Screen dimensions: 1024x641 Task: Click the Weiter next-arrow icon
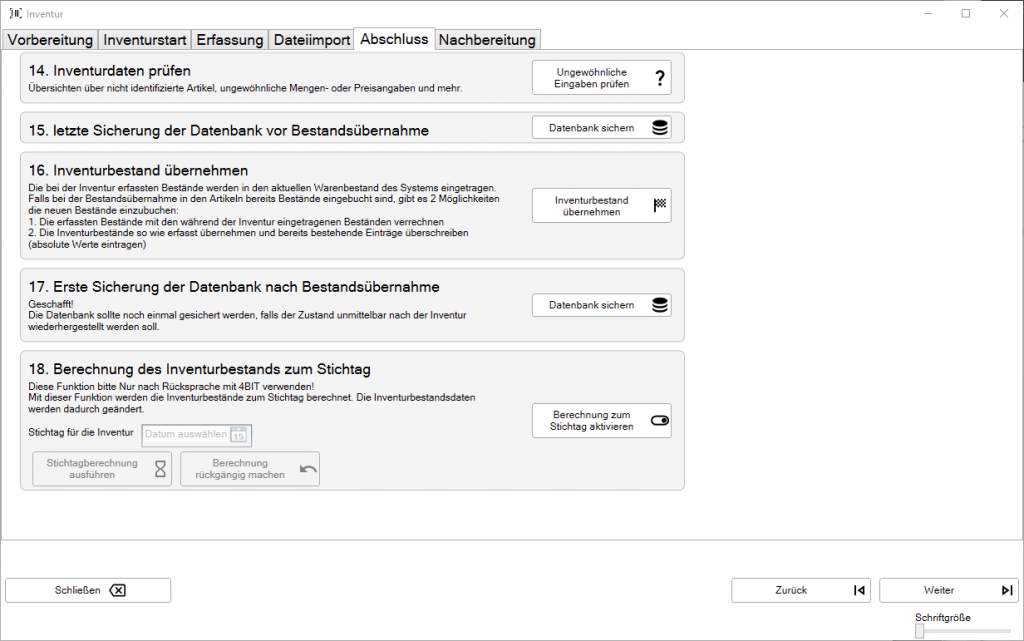point(1007,590)
